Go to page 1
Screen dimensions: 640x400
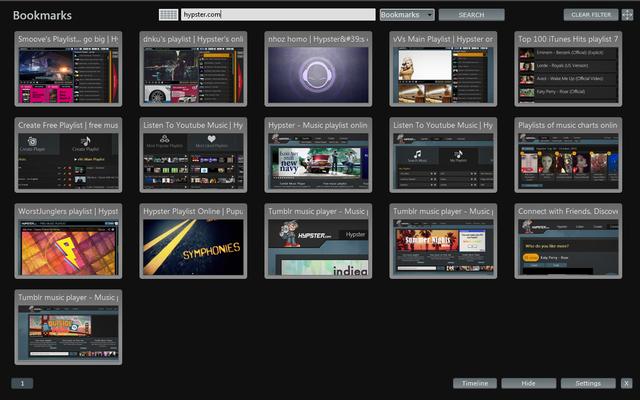point(22,383)
